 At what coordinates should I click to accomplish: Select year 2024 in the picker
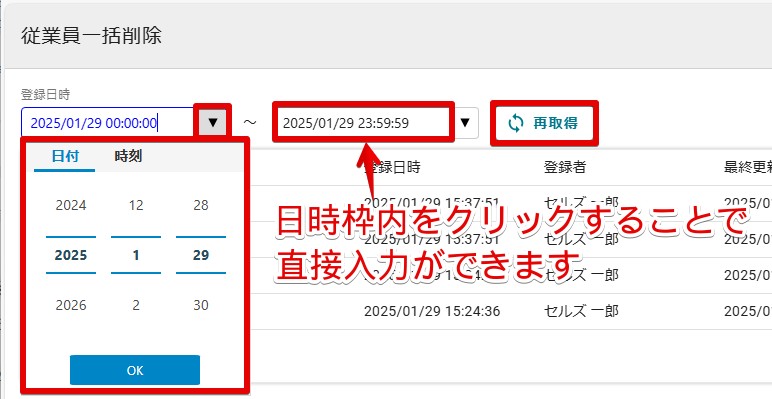(71, 205)
